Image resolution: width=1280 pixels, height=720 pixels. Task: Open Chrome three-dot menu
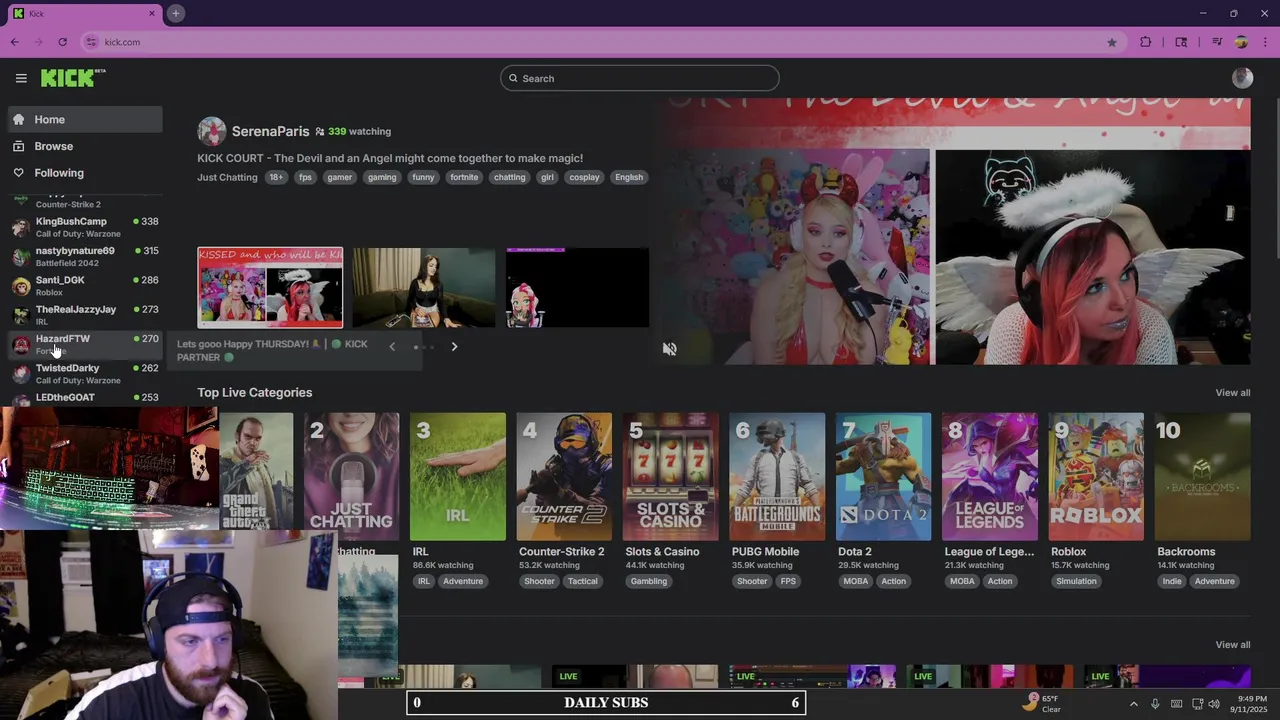click(1264, 42)
